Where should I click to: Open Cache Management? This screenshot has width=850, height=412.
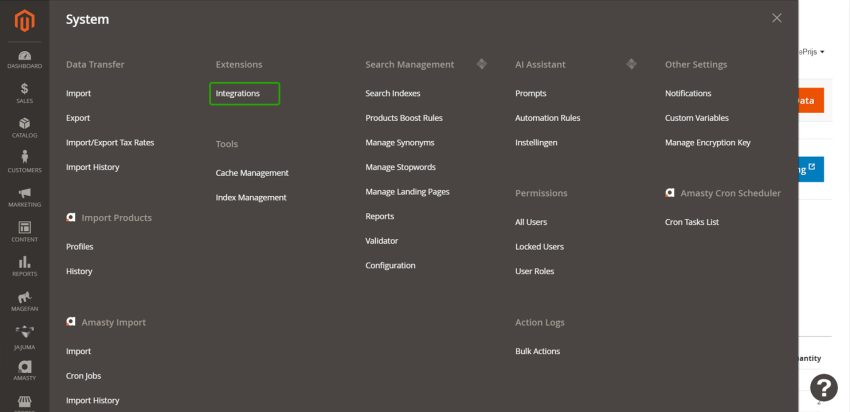pyautogui.click(x=252, y=173)
